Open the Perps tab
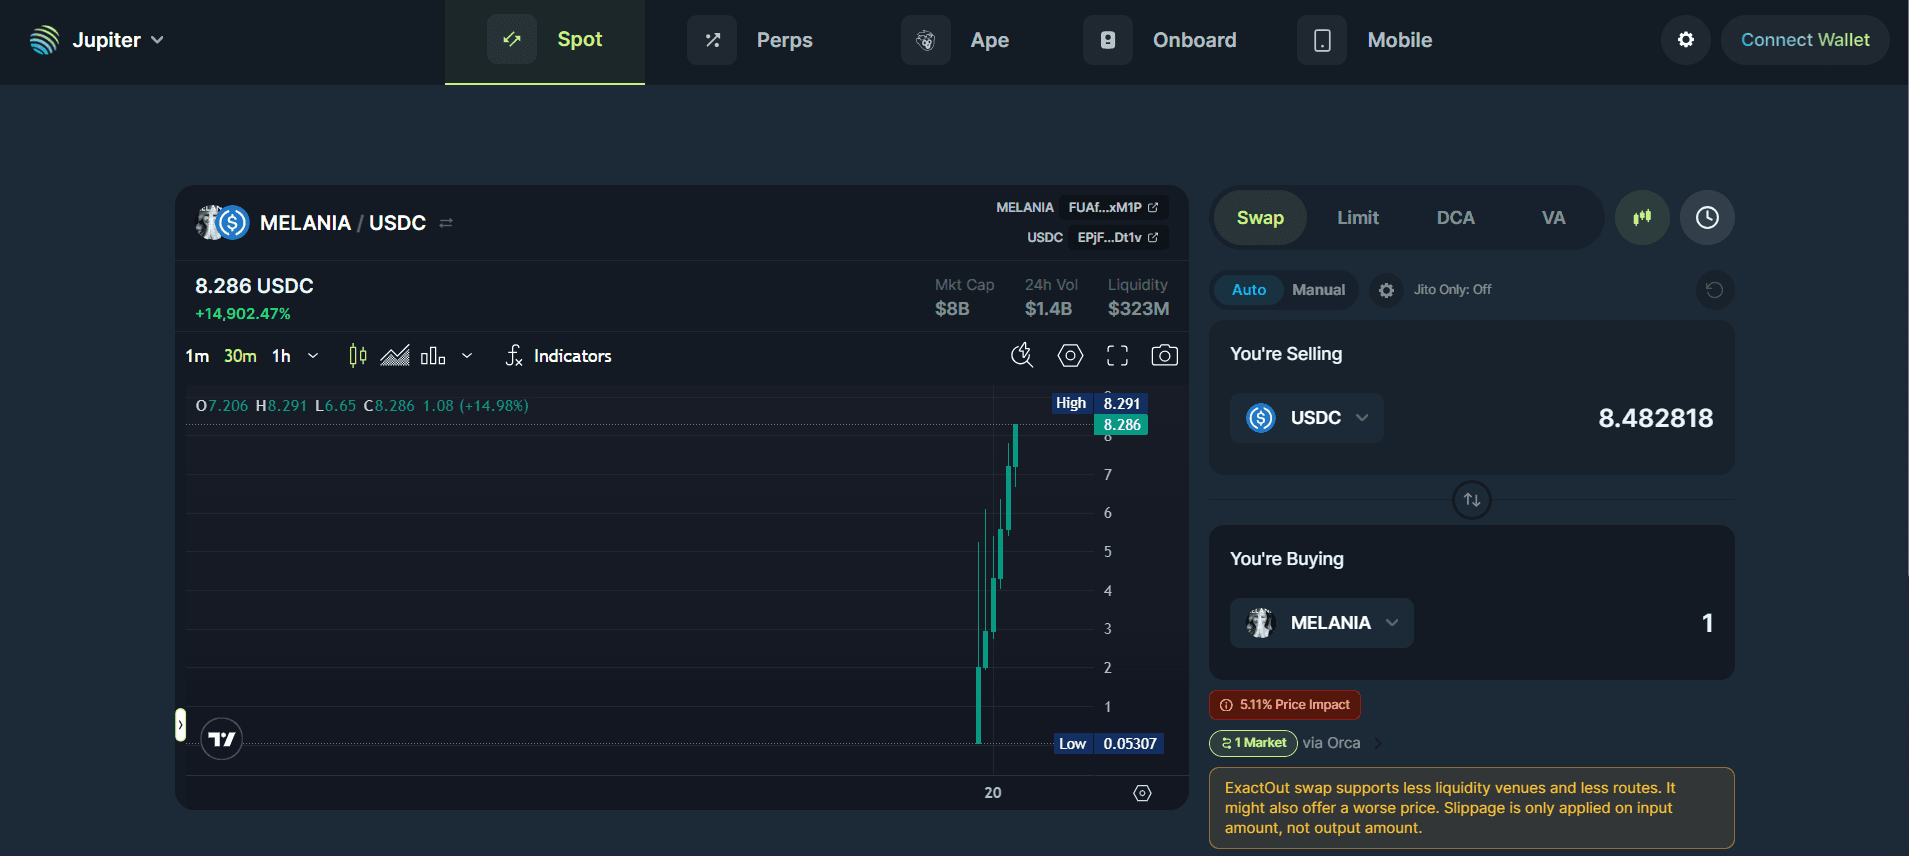 [x=750, y=40]
